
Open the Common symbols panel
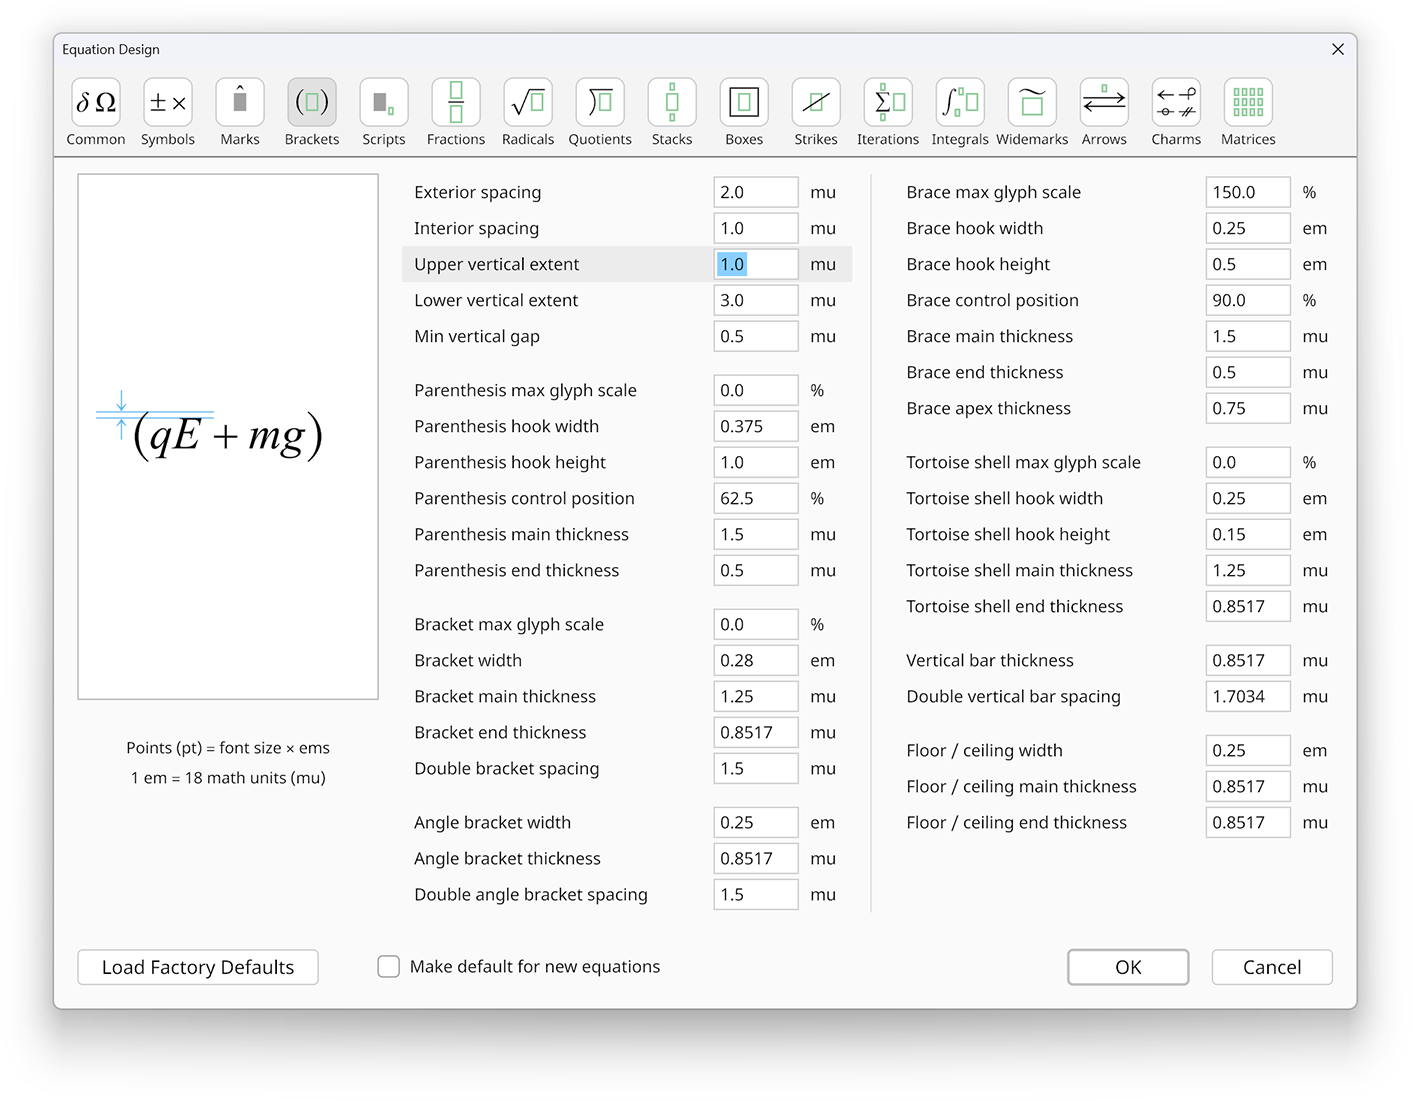click(95, 110)
